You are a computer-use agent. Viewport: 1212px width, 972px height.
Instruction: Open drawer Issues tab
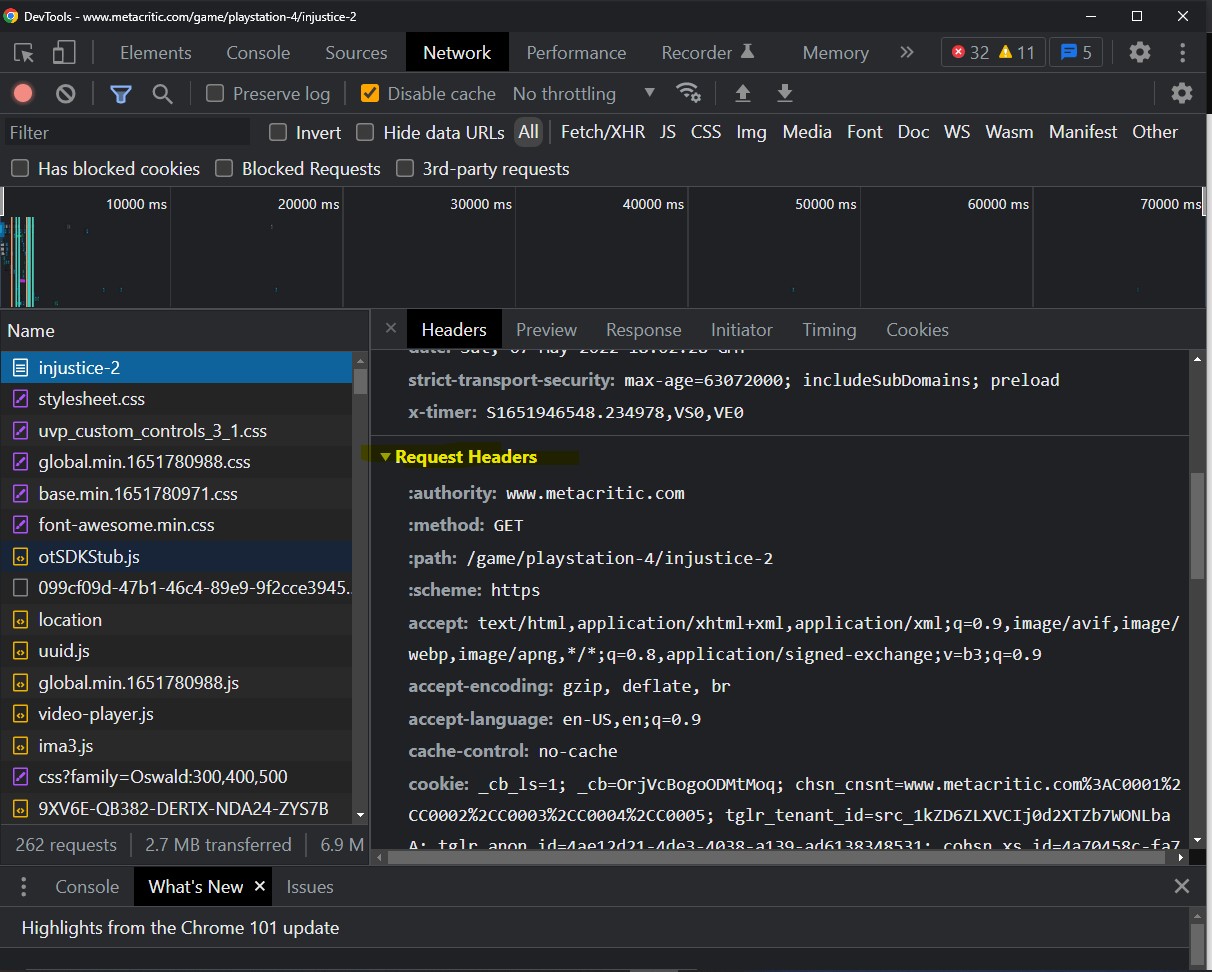coord(310,886)
